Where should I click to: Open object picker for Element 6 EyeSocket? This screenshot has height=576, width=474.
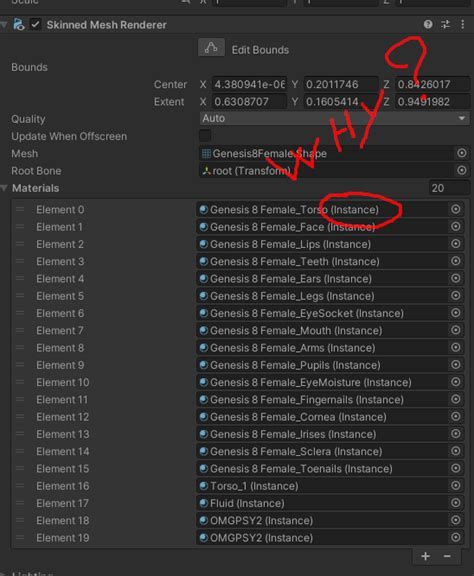point(456,313)
